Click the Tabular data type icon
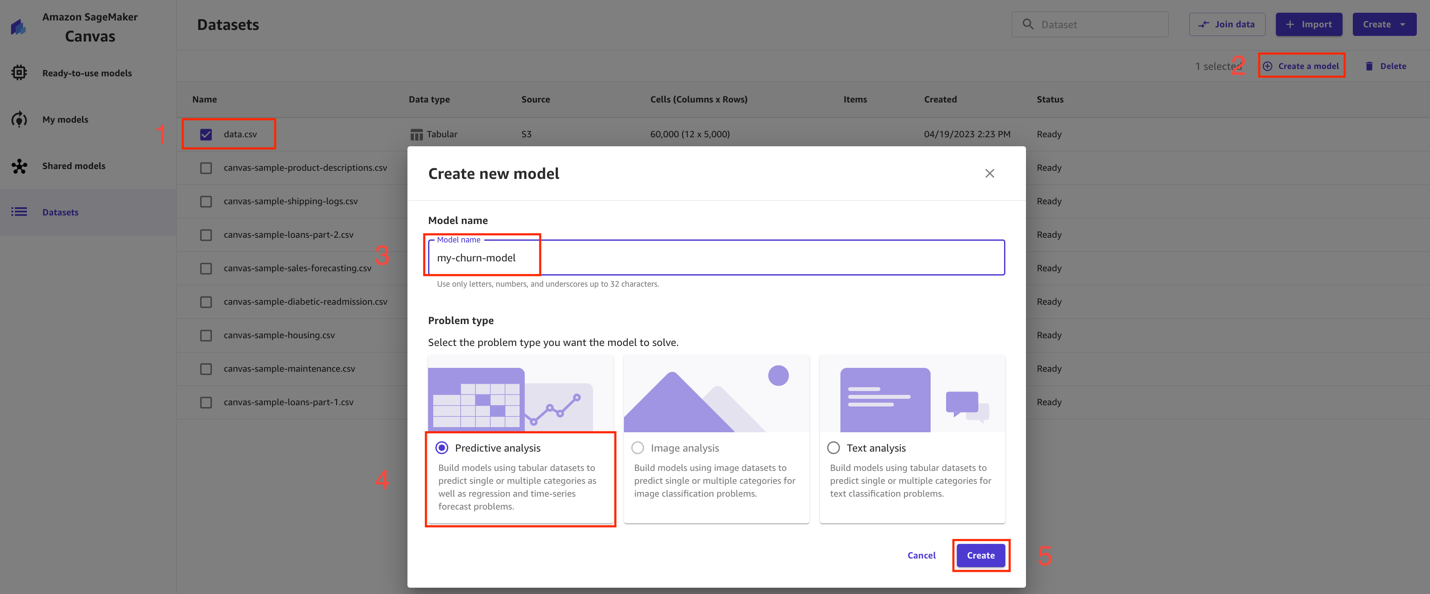 pos(416,134)
